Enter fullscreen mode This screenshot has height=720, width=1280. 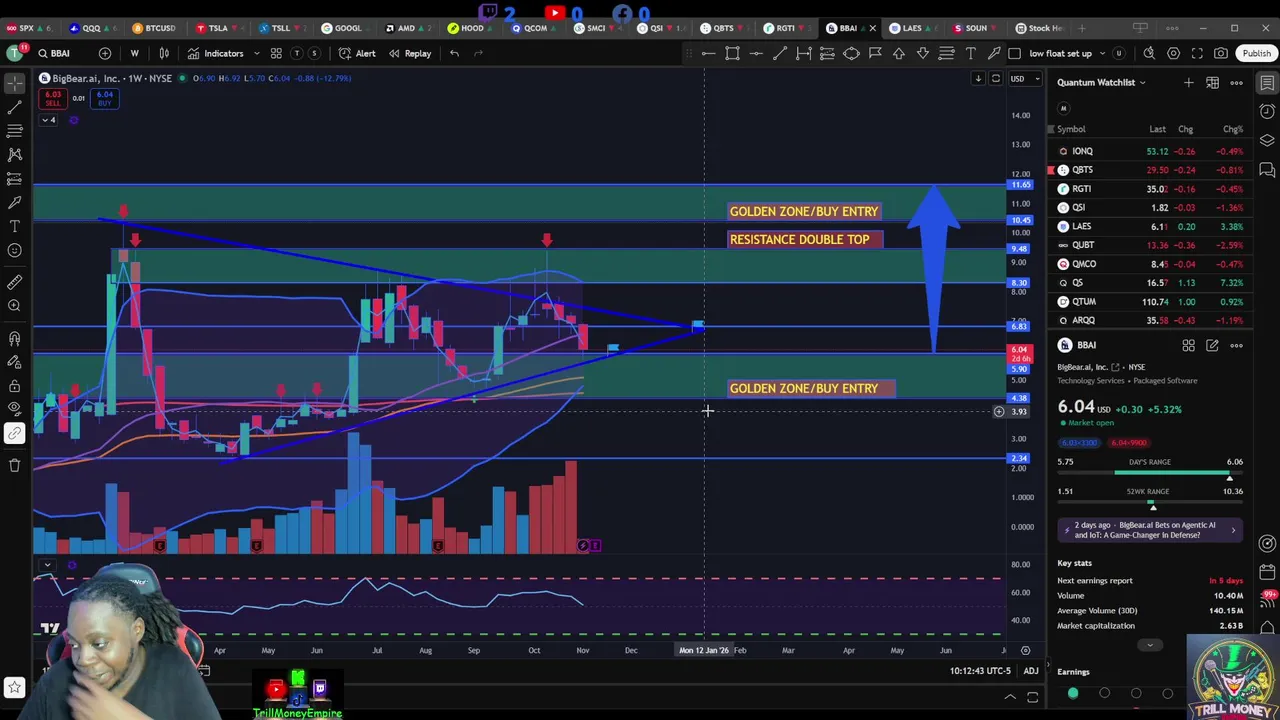1197,53
